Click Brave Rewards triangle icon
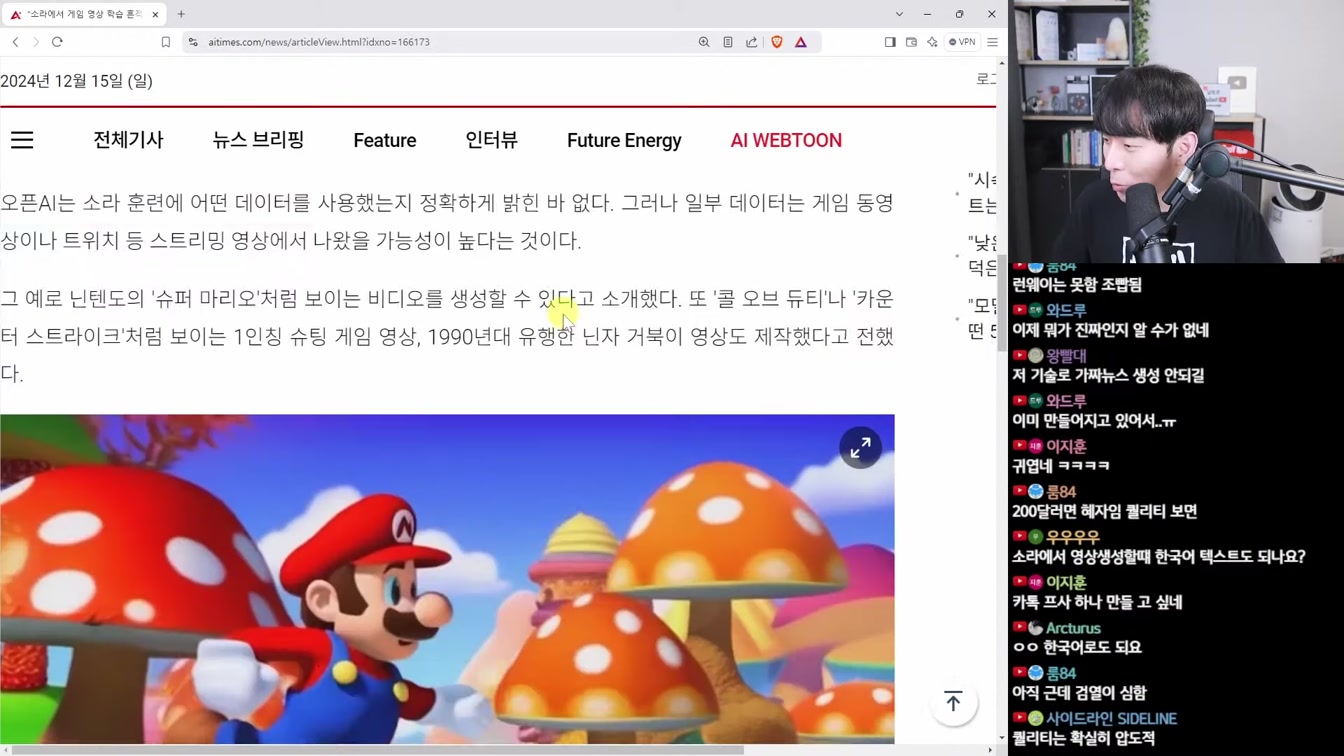Image resolution: width=1344 pixels, height=756 pixels. (801, 42)
